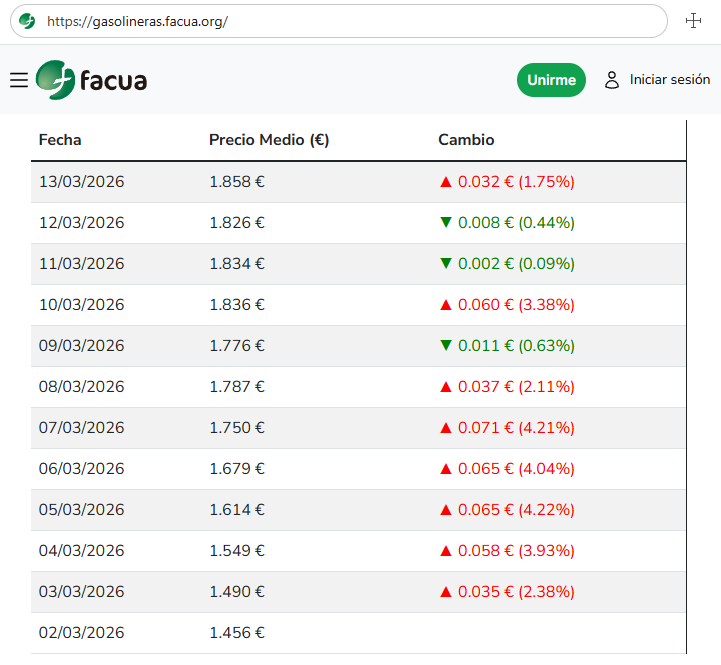Click the Facua logo
The height and width of the screenshot is (665, 721).
(x=92, y=80)
